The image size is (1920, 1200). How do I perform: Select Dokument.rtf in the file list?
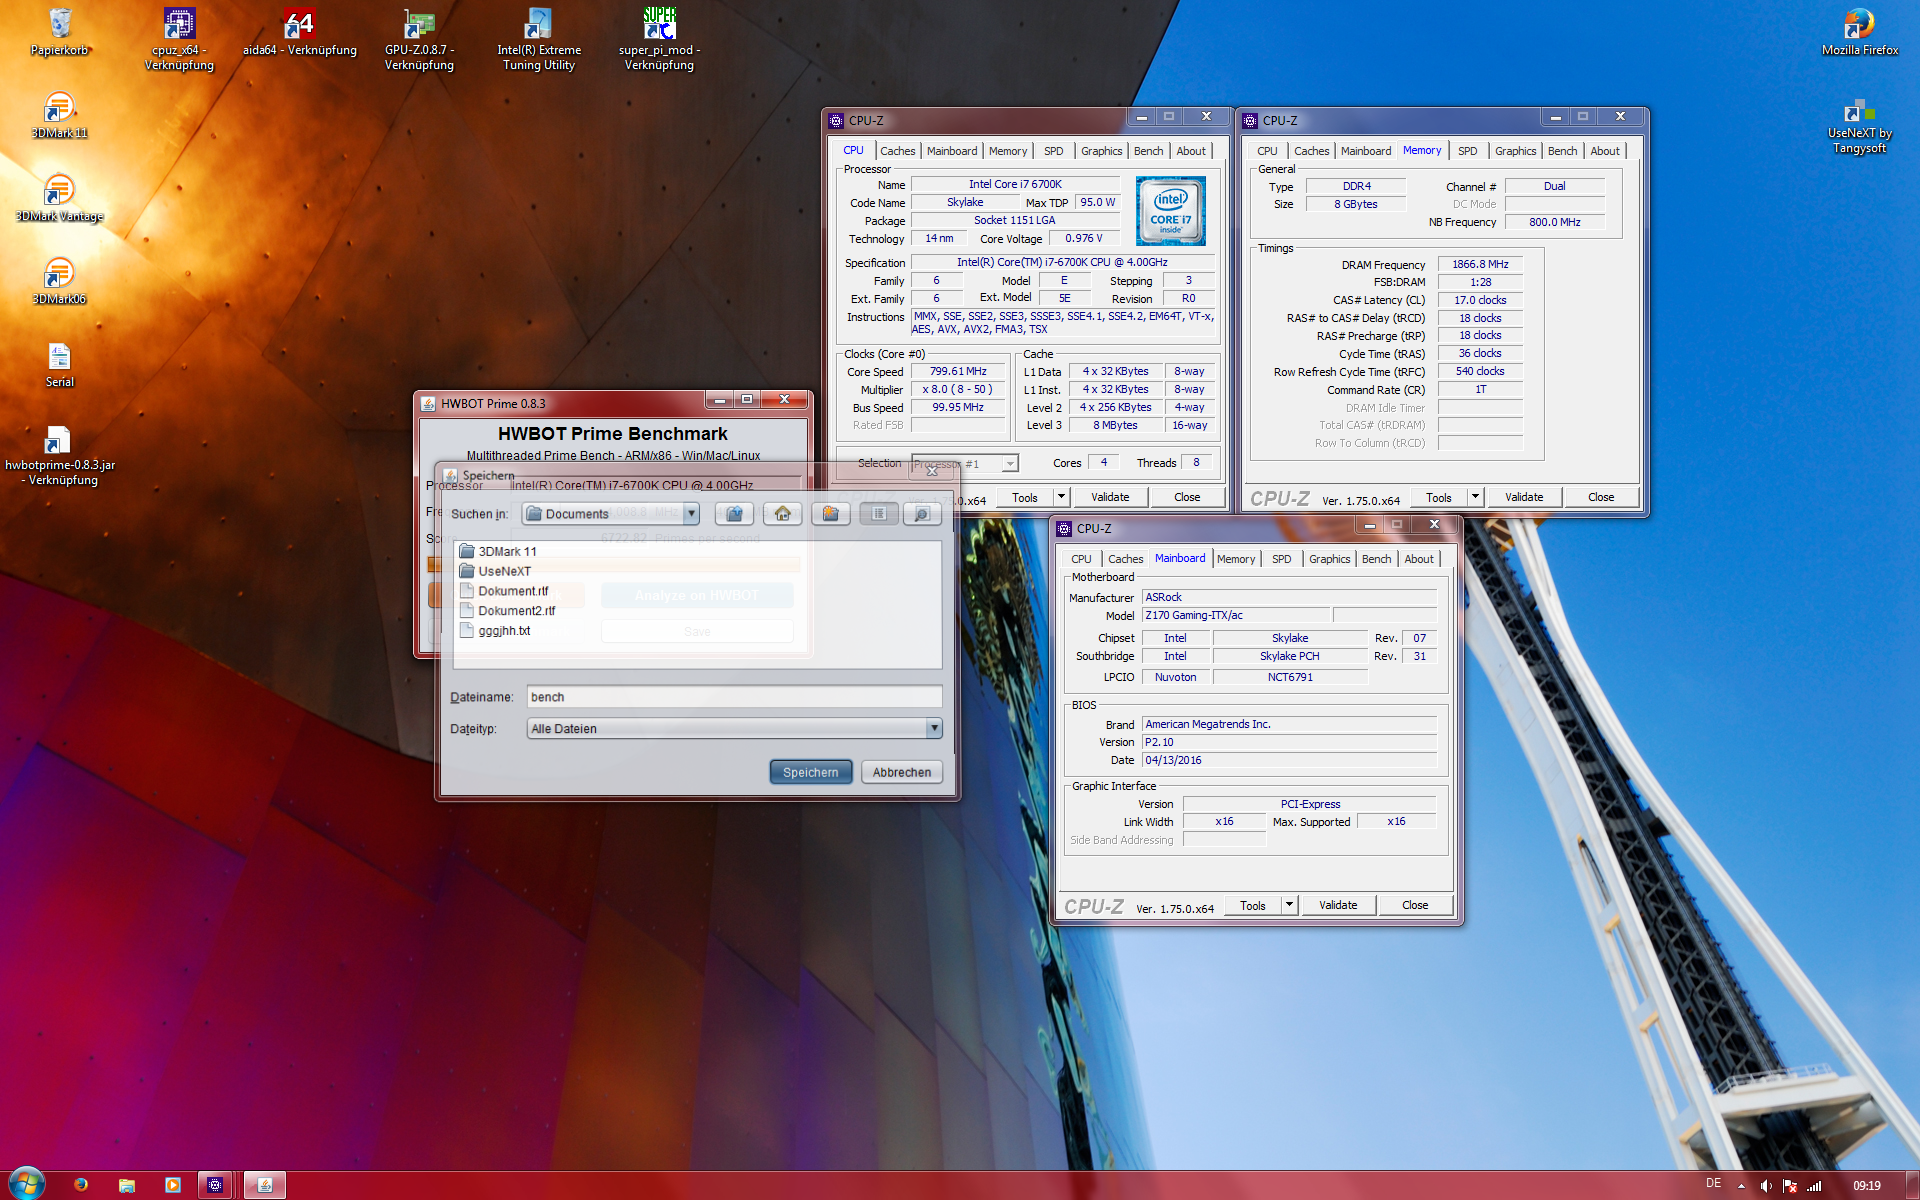504,591
